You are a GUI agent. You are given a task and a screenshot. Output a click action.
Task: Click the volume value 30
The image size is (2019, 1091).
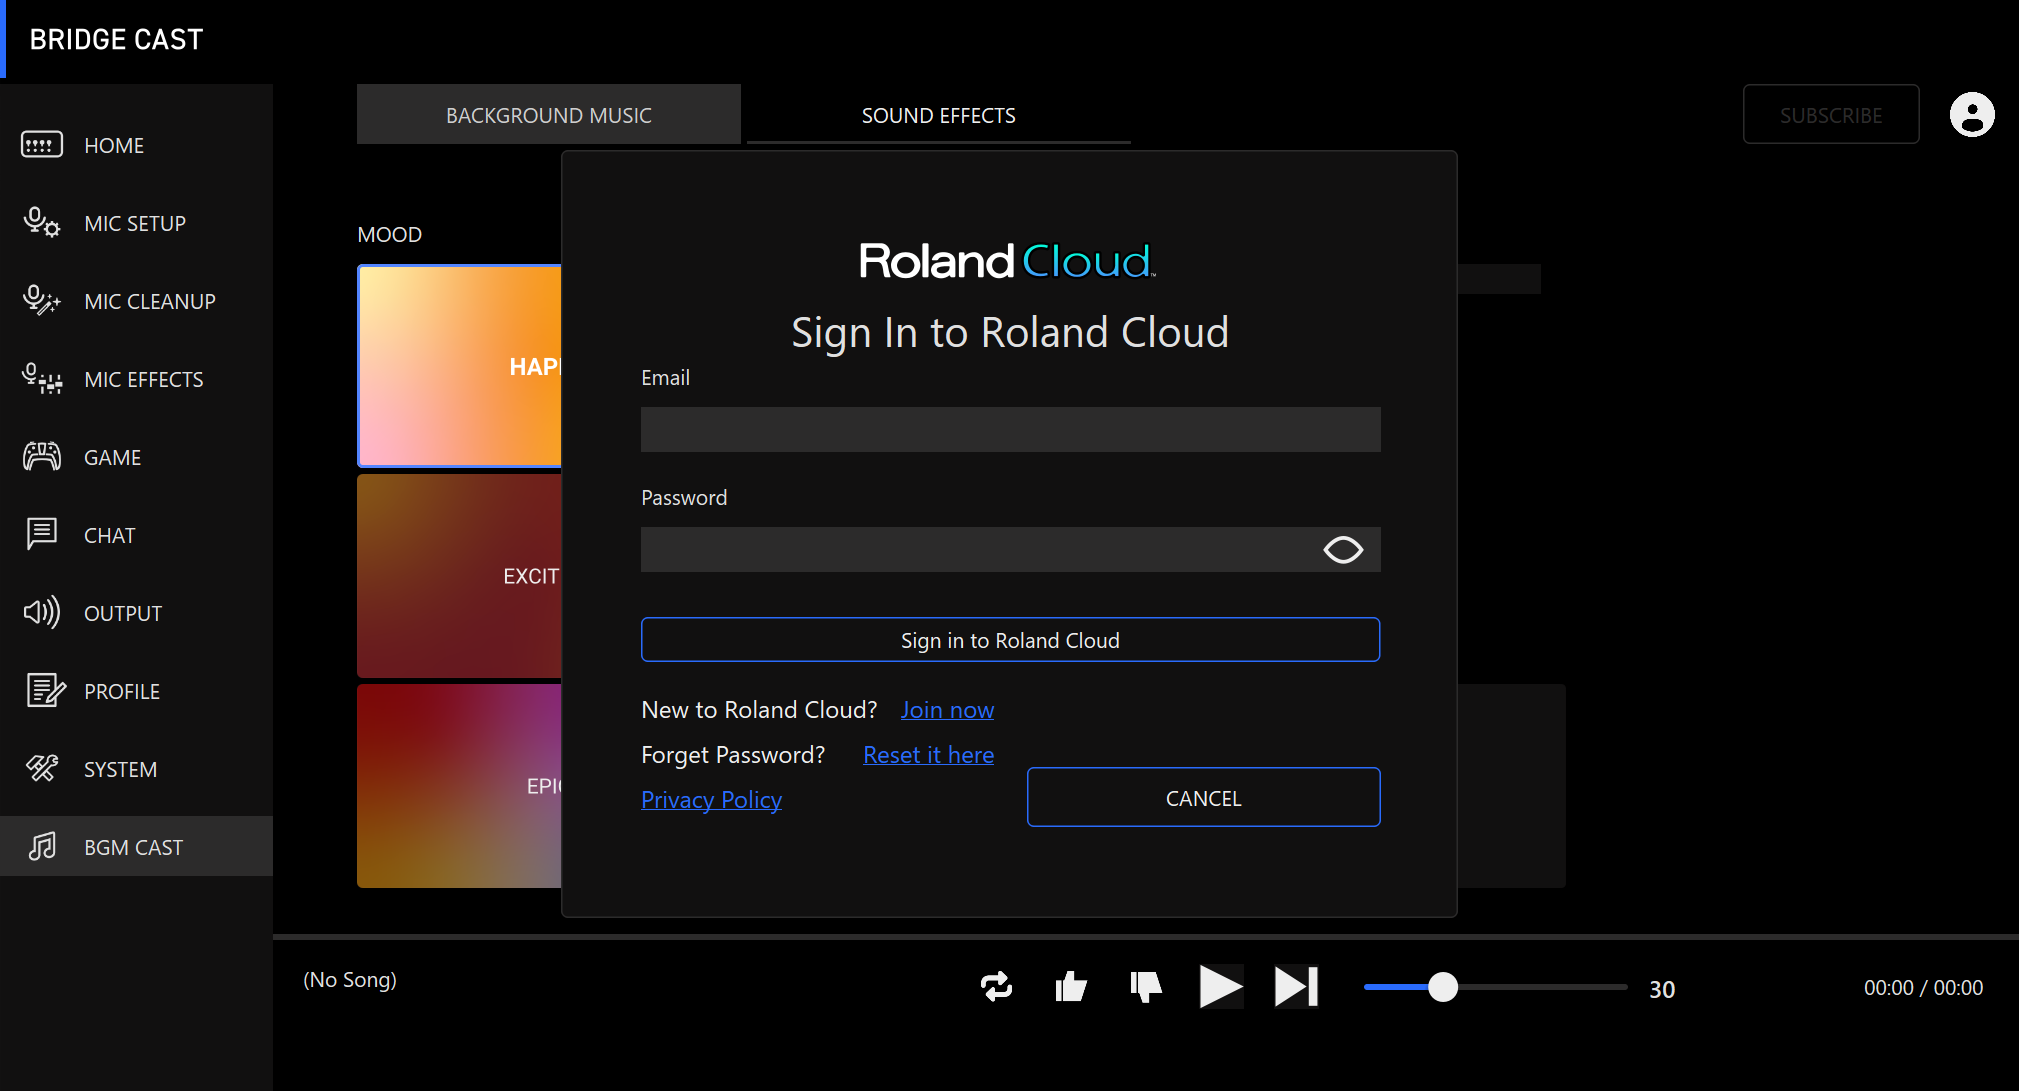(x=1662, y=989)
